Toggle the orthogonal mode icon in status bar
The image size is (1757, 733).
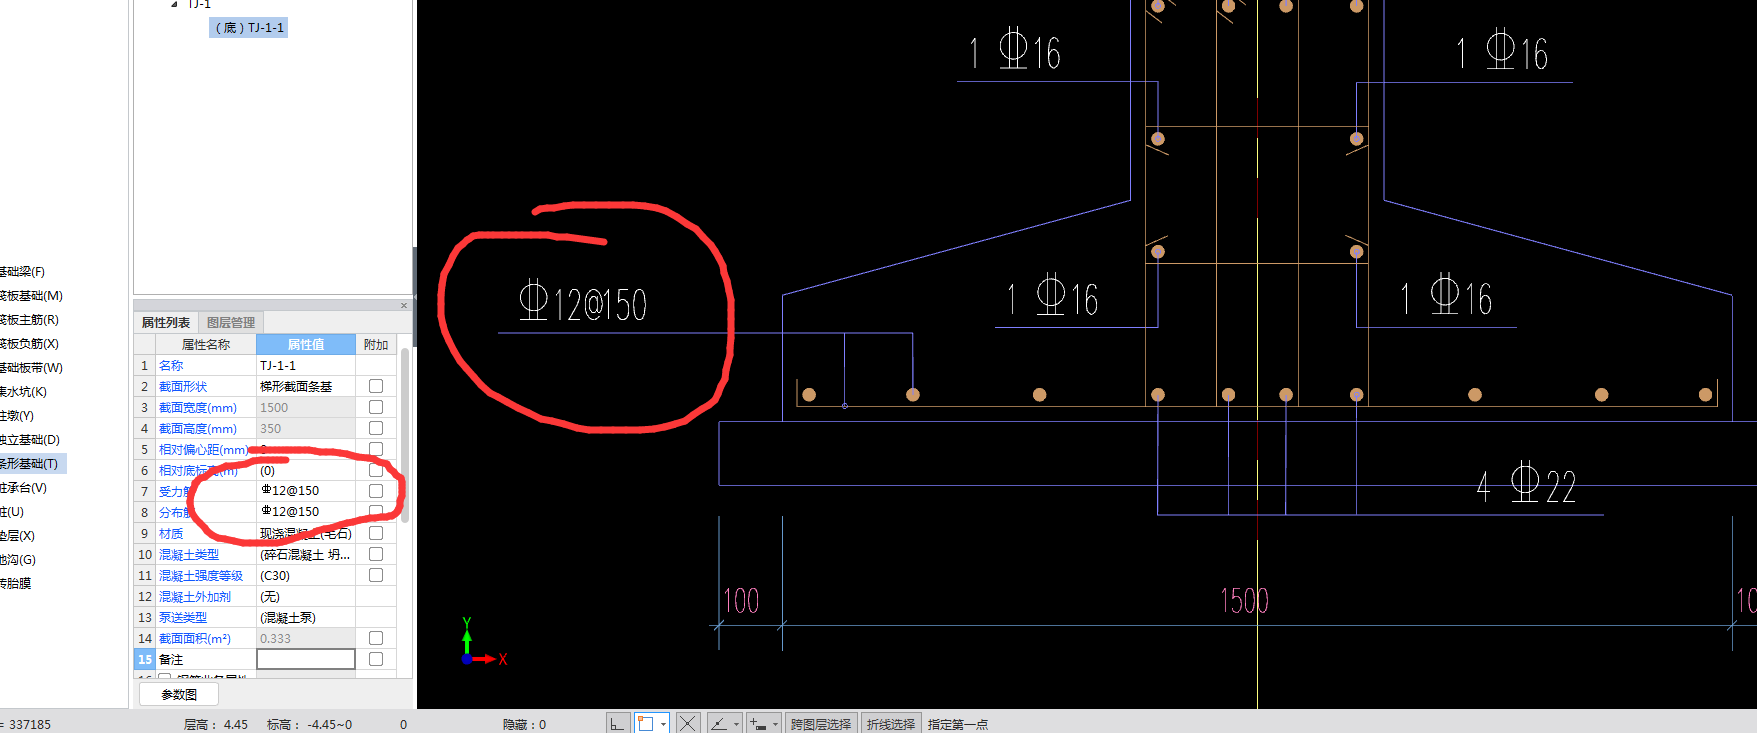click(617, 723)
